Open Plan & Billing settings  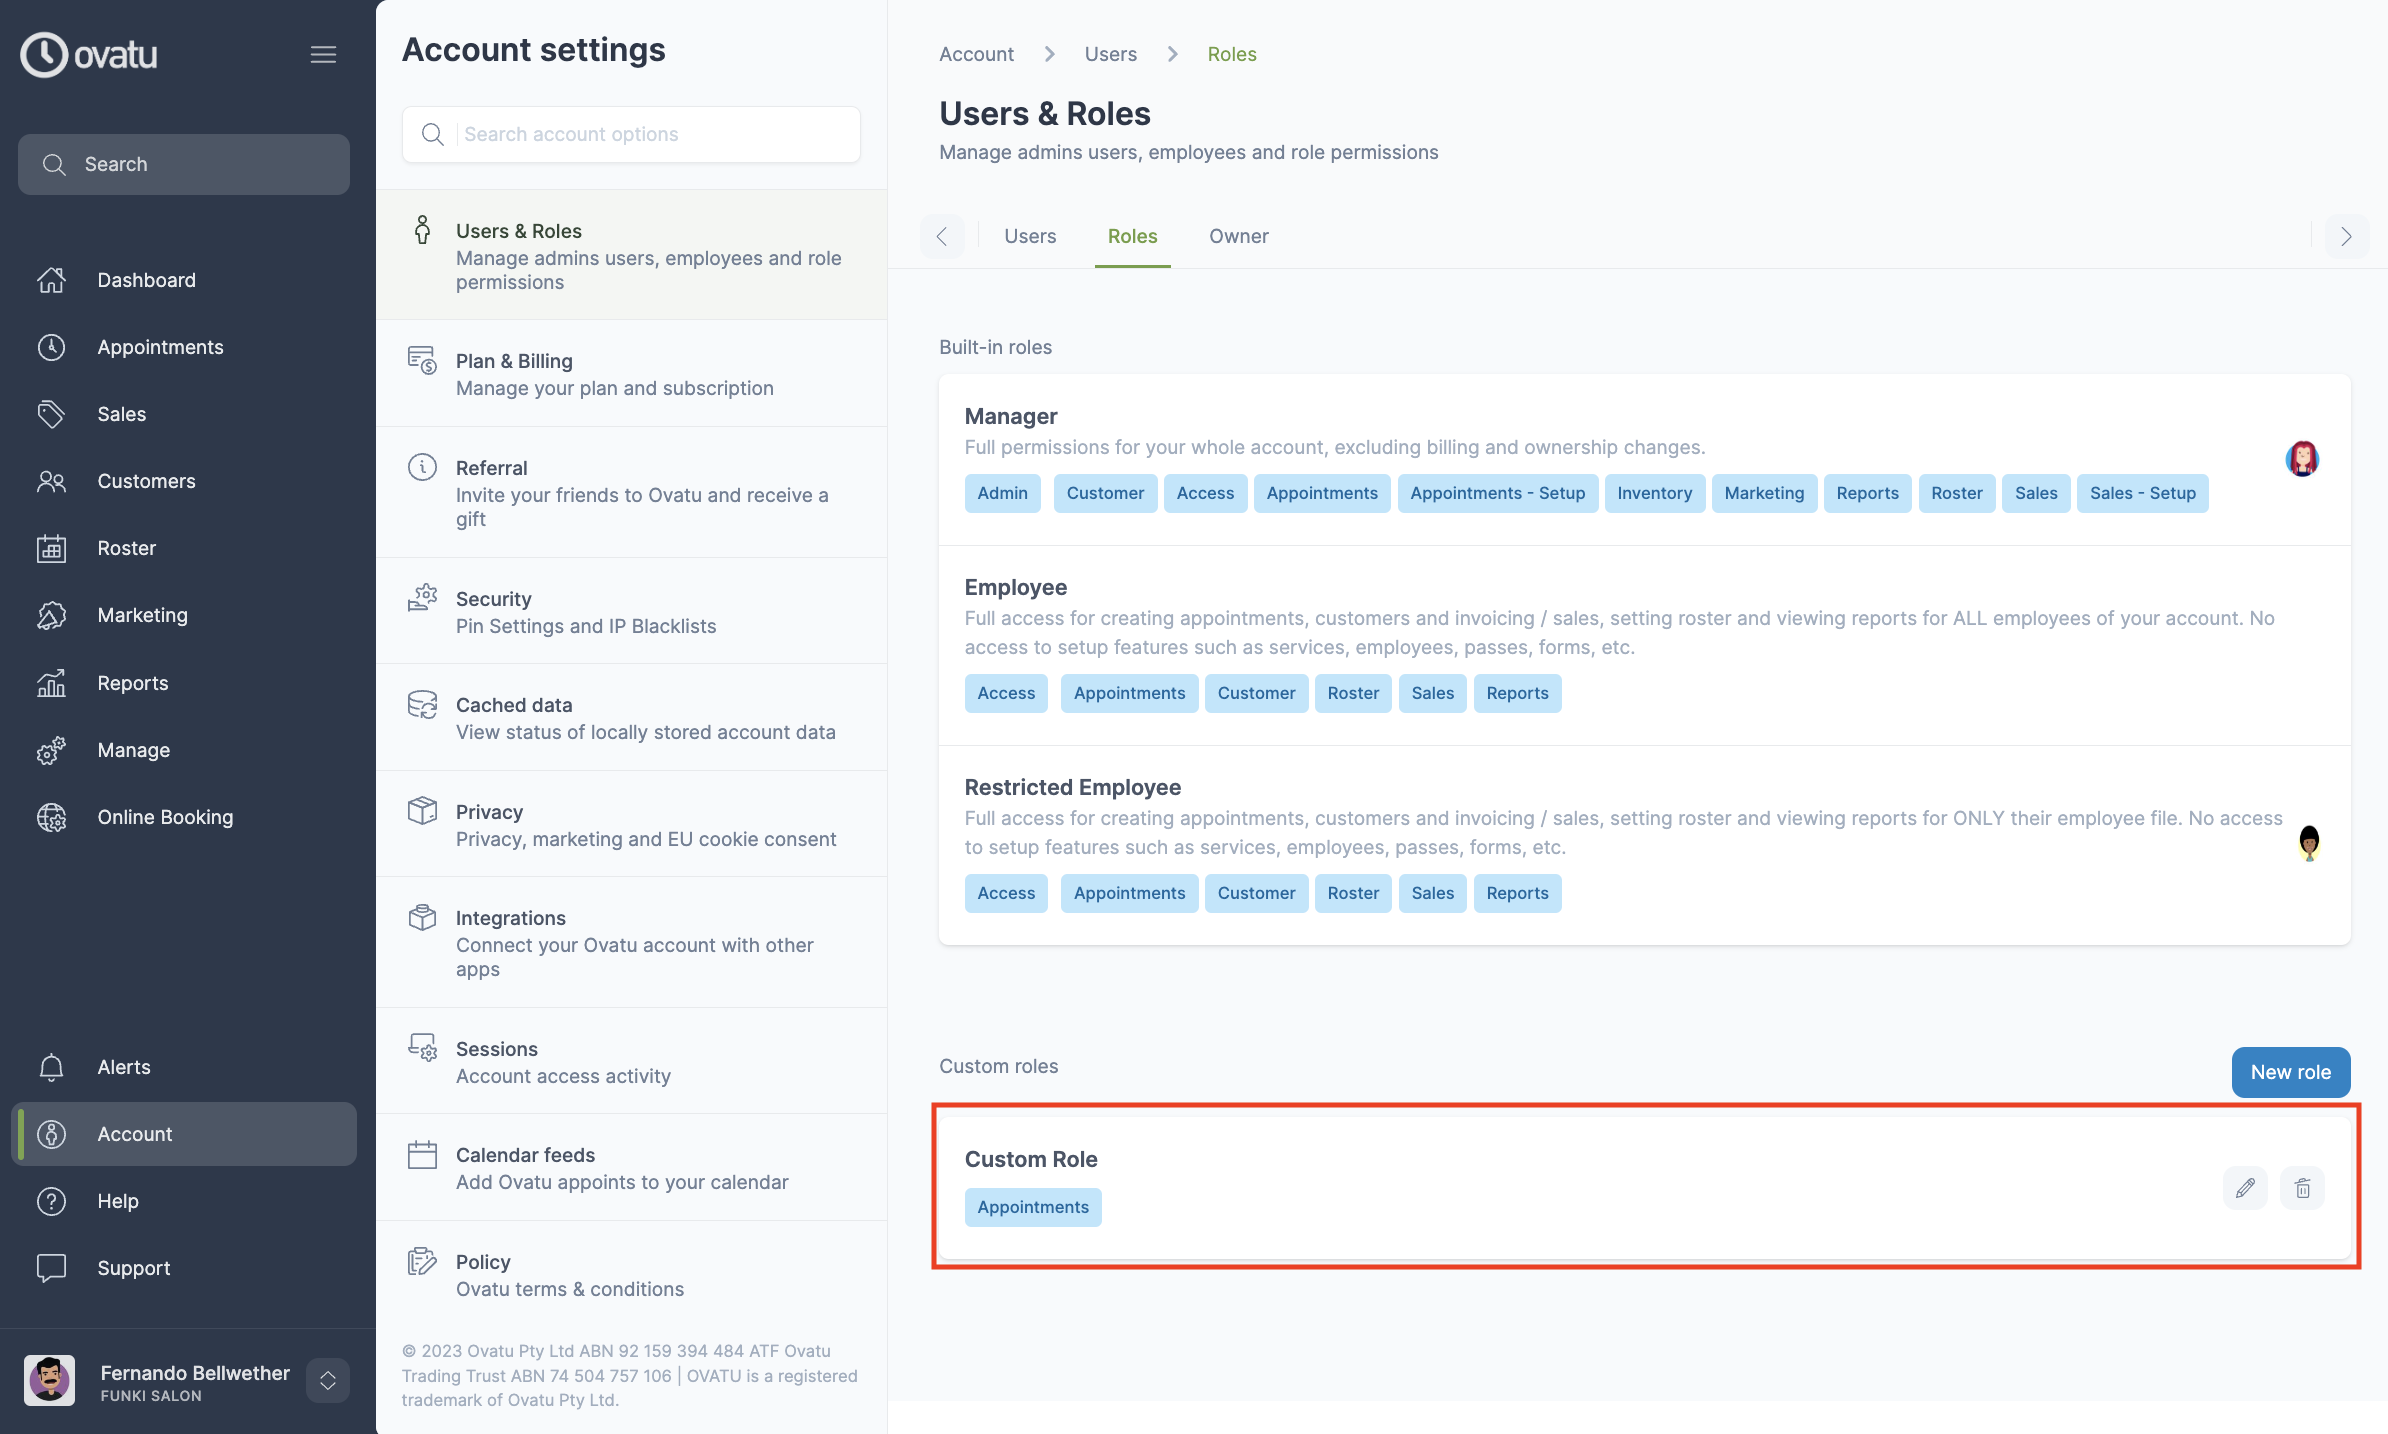tap(514, 361)
